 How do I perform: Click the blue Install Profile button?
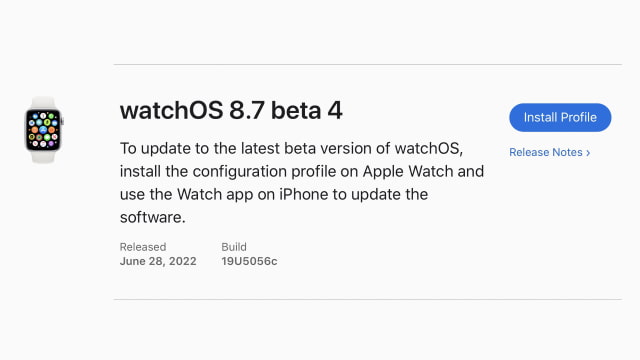(x=560, y=118)
